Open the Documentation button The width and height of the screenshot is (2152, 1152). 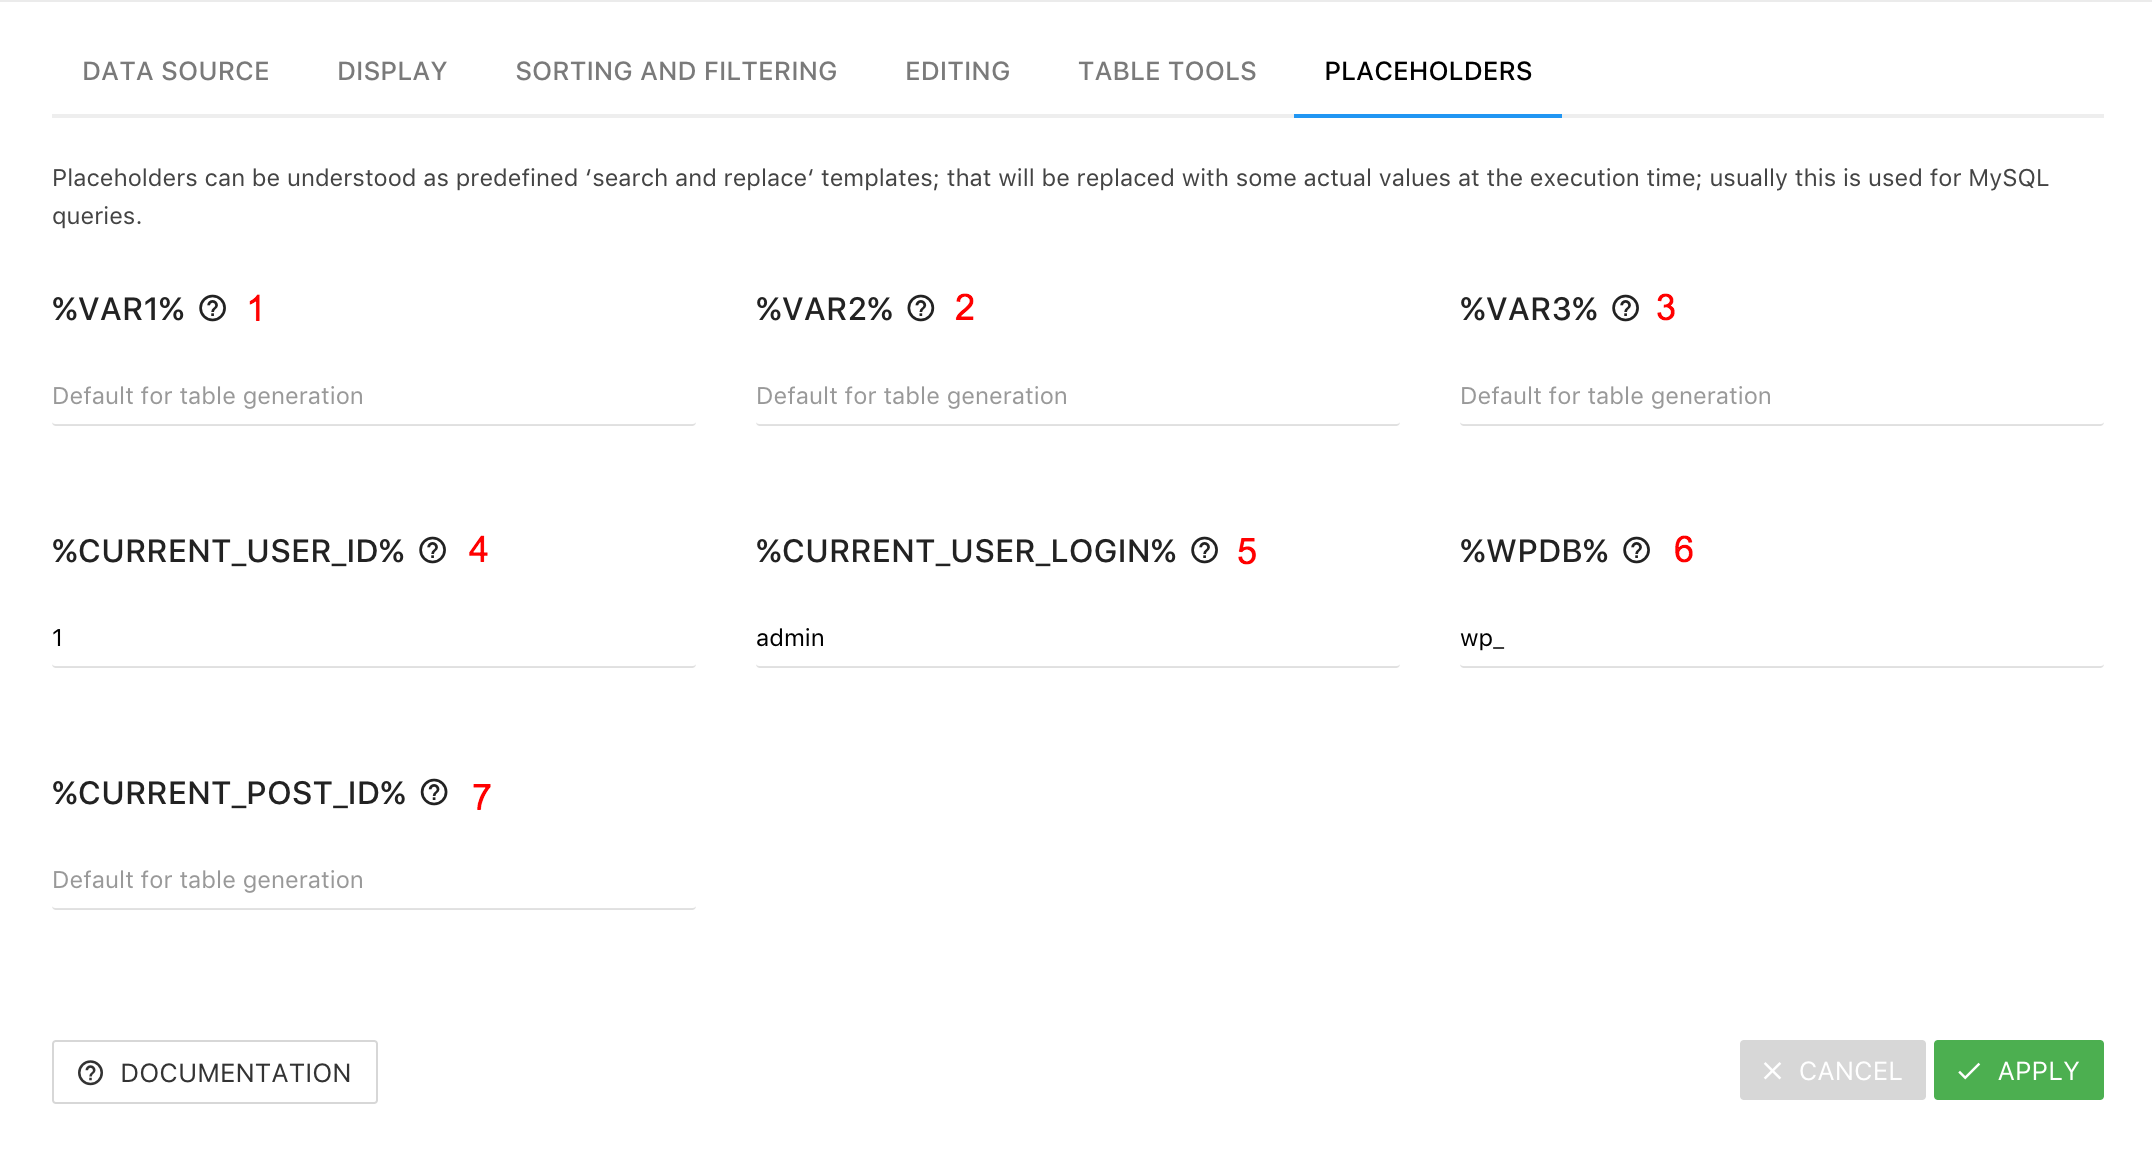click(x=215, y=1072)
